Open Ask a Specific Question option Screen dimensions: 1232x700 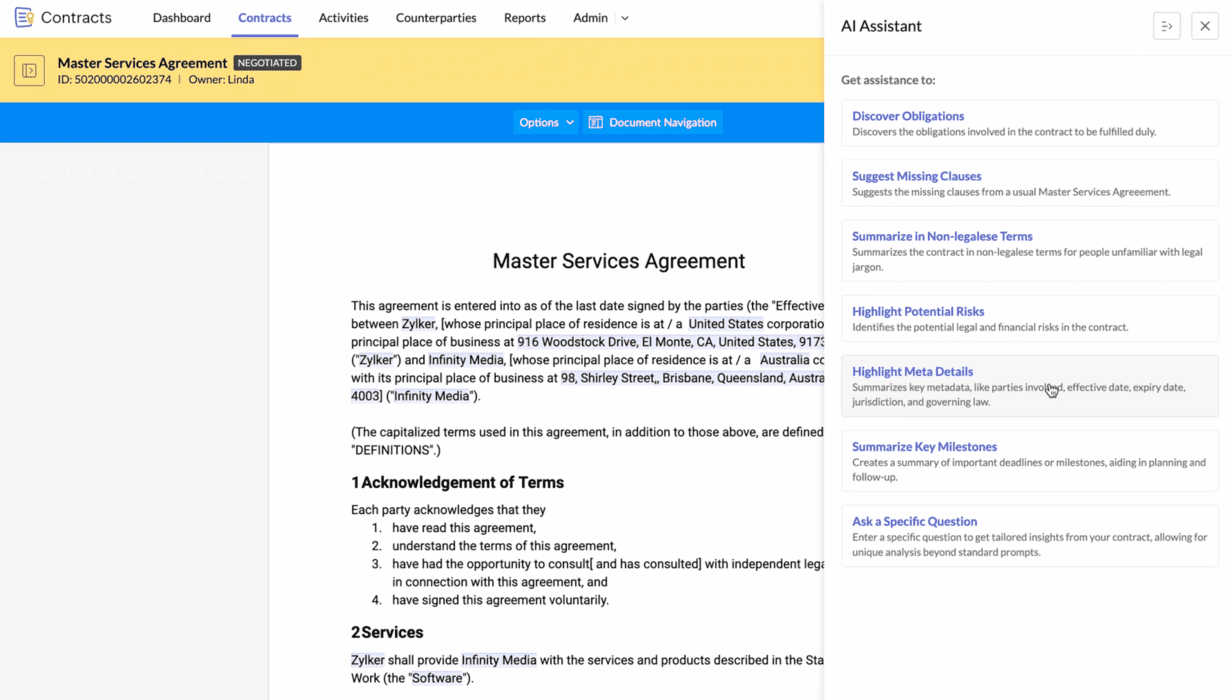click(1029, 536)
